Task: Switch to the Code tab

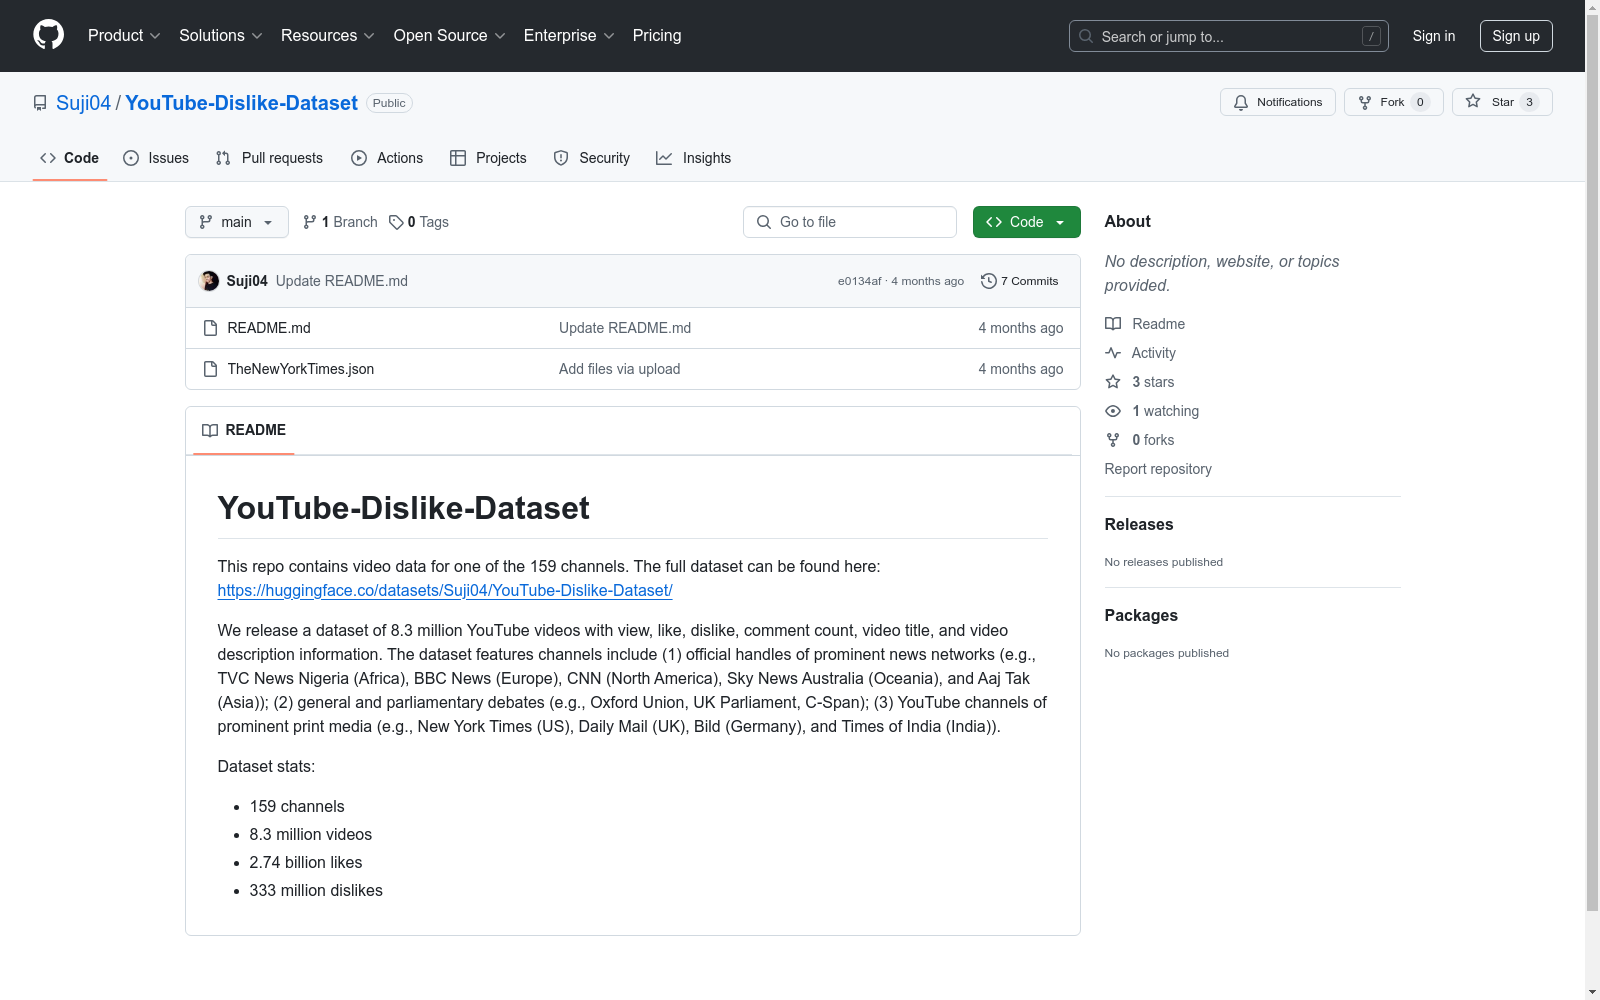Action: point(70,158)
